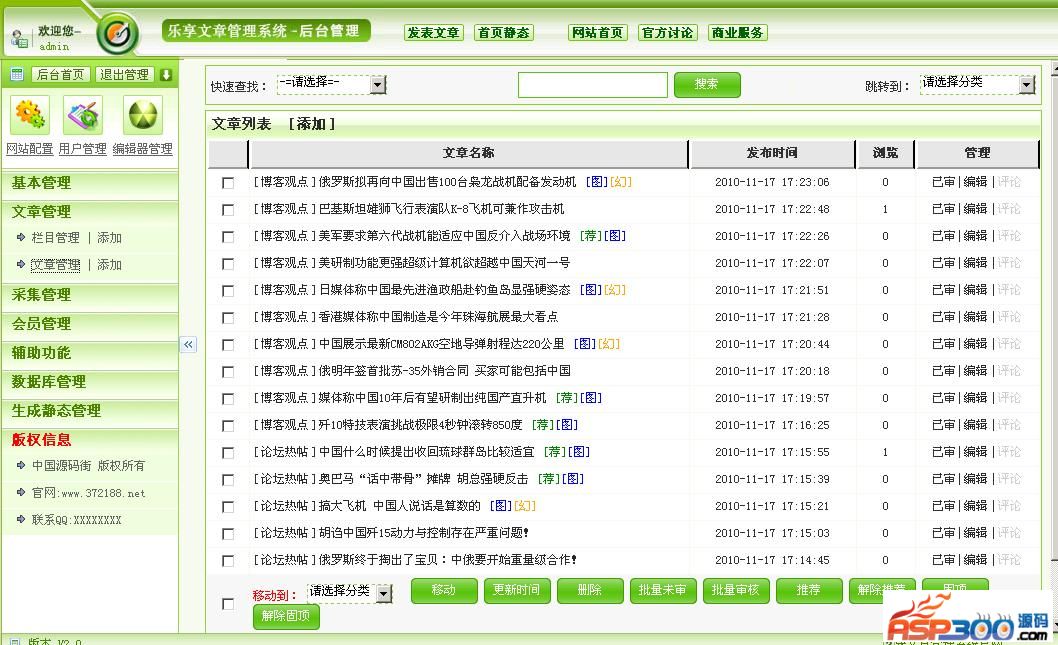Check the box for 巴基斯坦雄狮飞行表演队 article

click(x=228, y=210)
